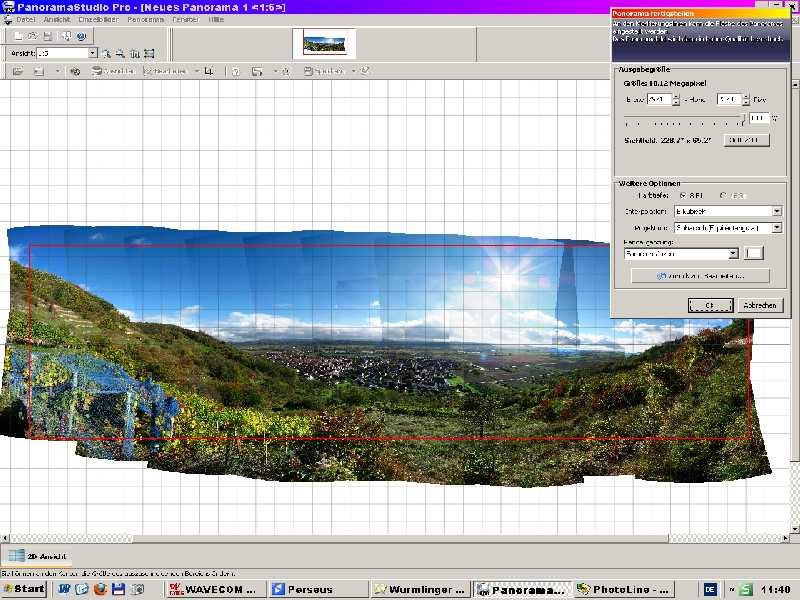The height and width of the screenshot is (600, 800).
Task: Select the 8 Bit color depth radio
Action: click(682, 195)
